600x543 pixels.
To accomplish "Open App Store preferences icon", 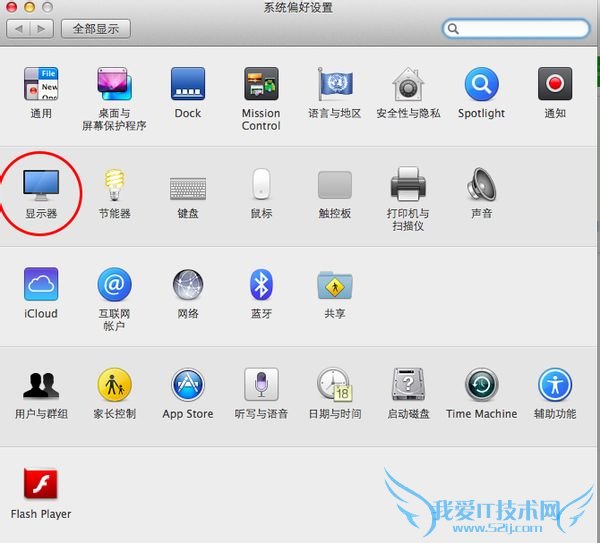I will click(188, 385).
